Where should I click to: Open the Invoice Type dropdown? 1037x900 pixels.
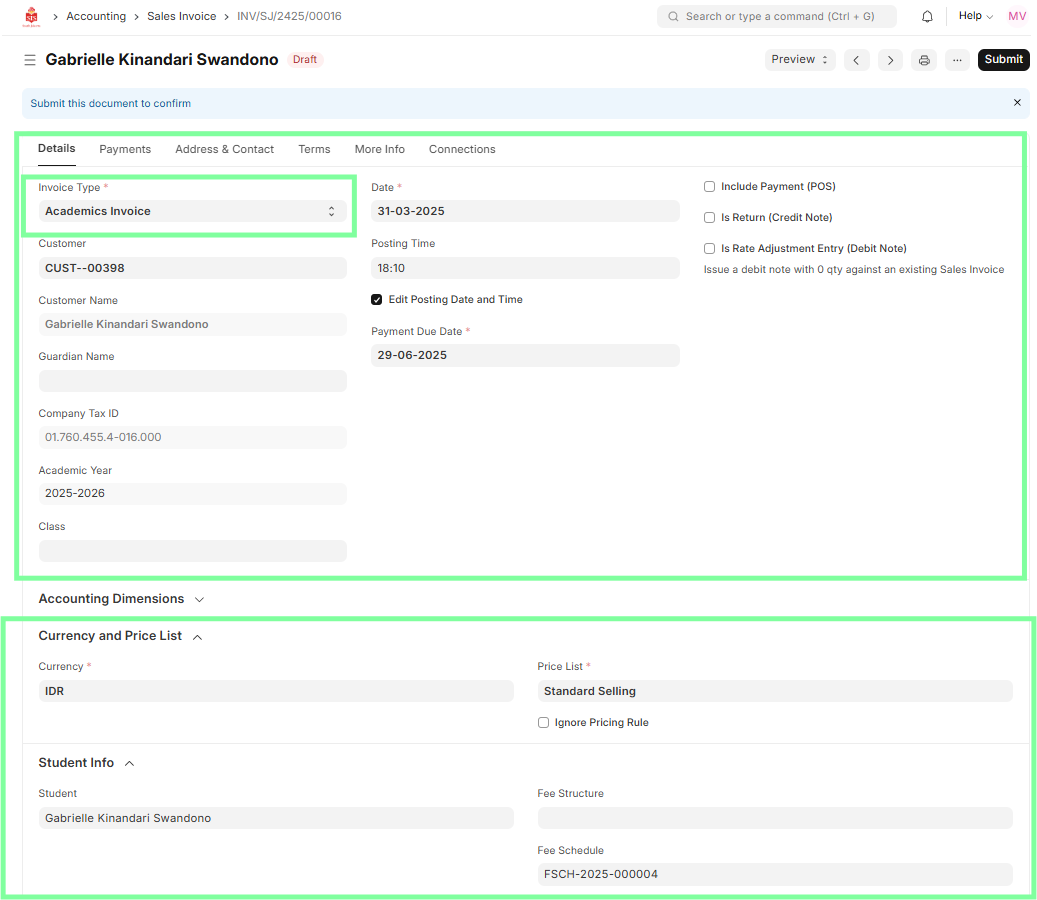coord(192,211)
